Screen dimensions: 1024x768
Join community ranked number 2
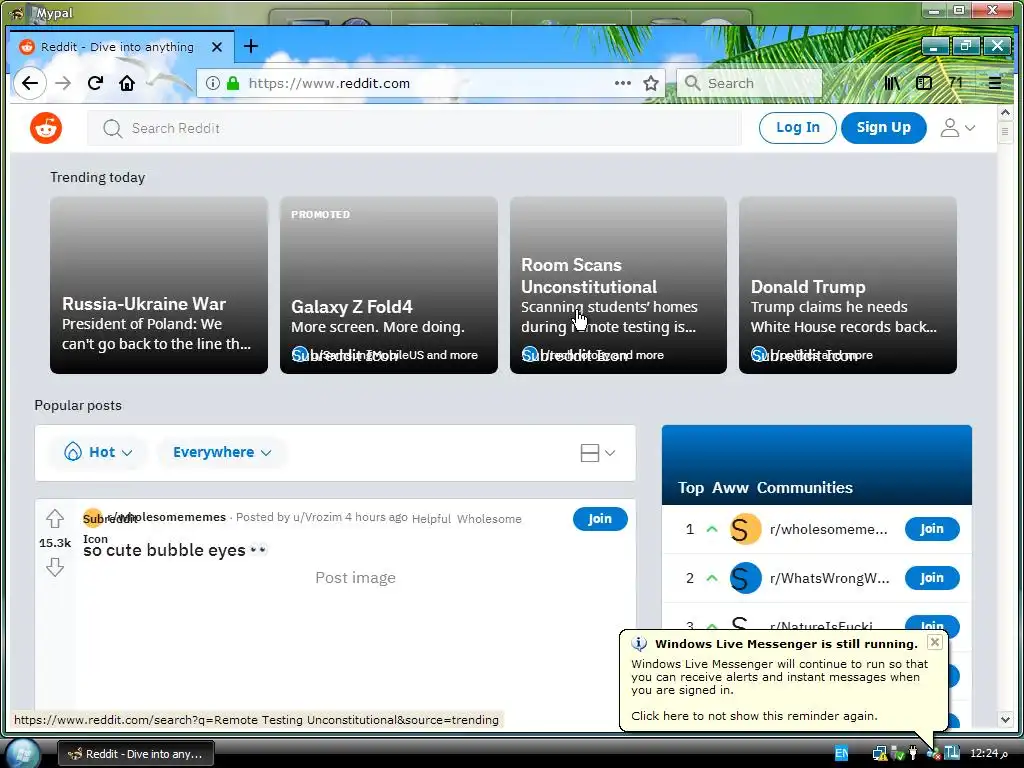(932, 578)
